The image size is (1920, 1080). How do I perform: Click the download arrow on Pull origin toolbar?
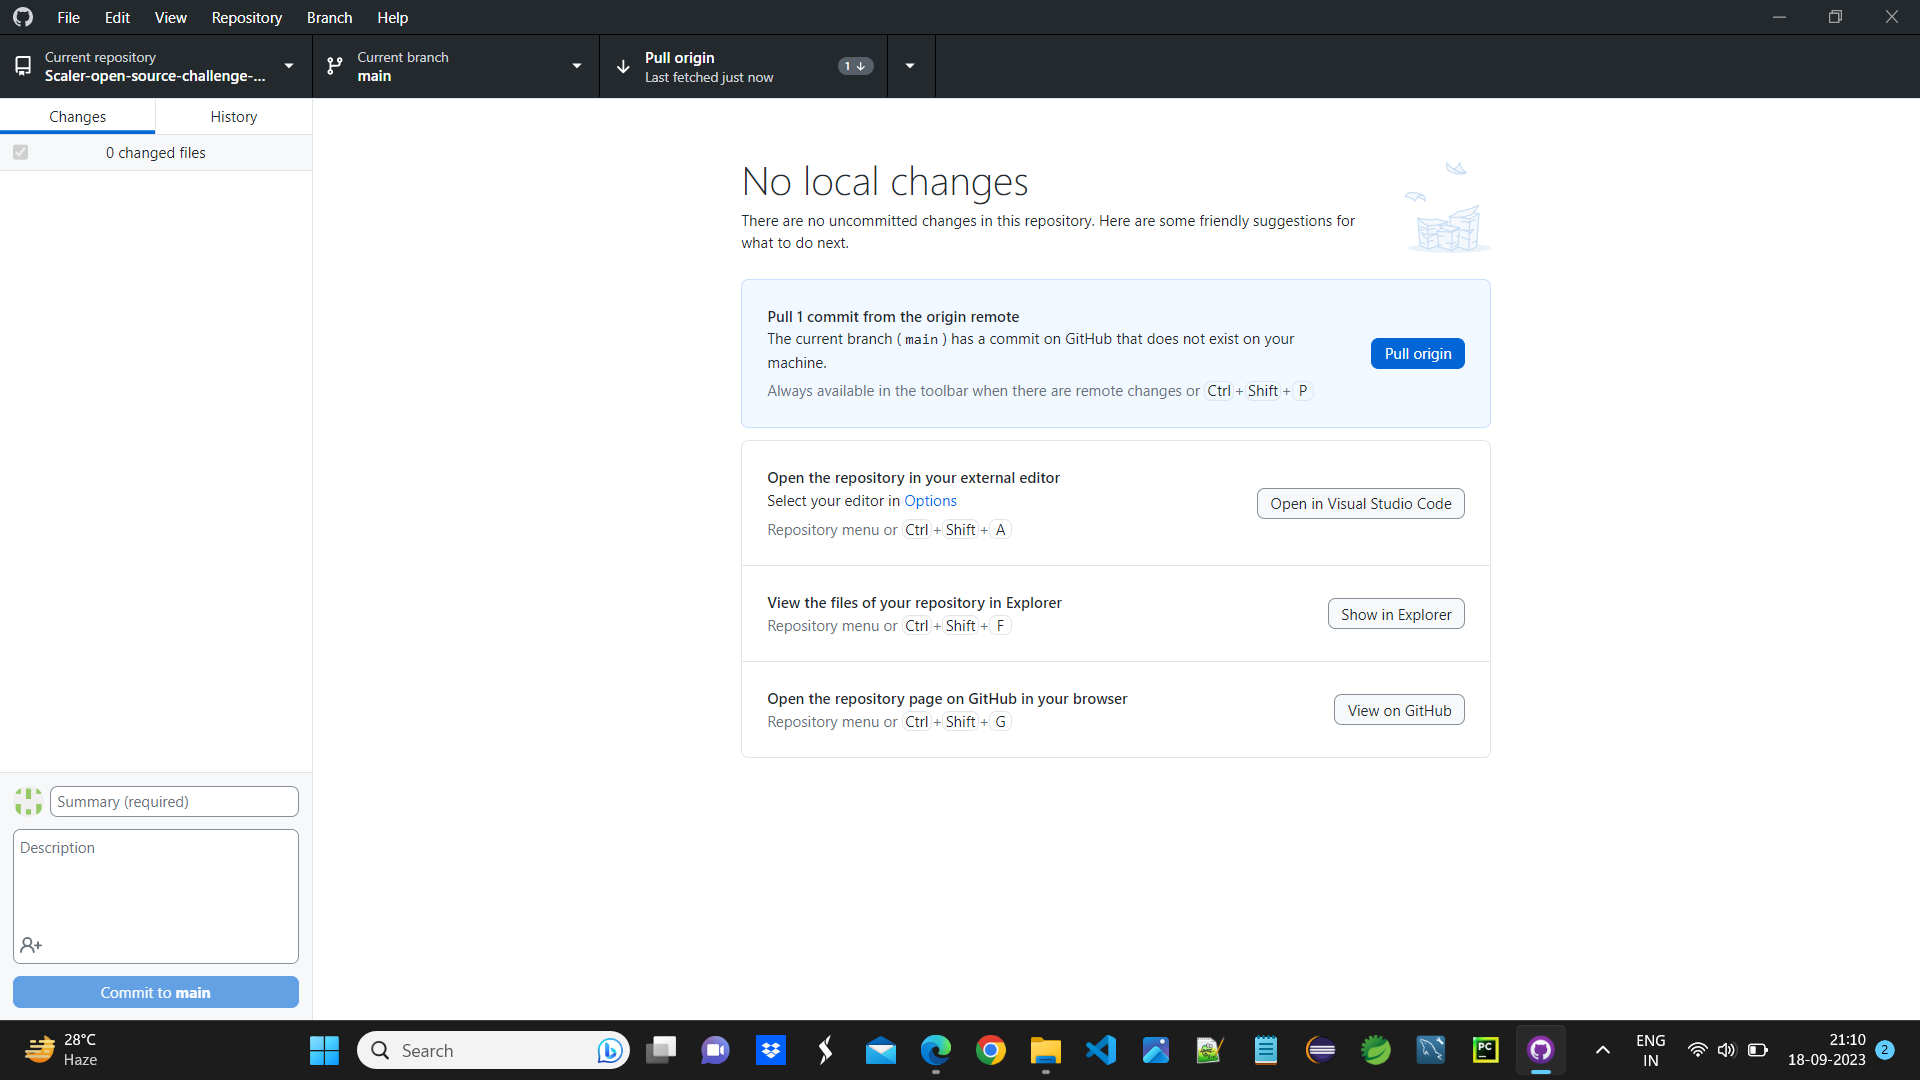[622, 67]
